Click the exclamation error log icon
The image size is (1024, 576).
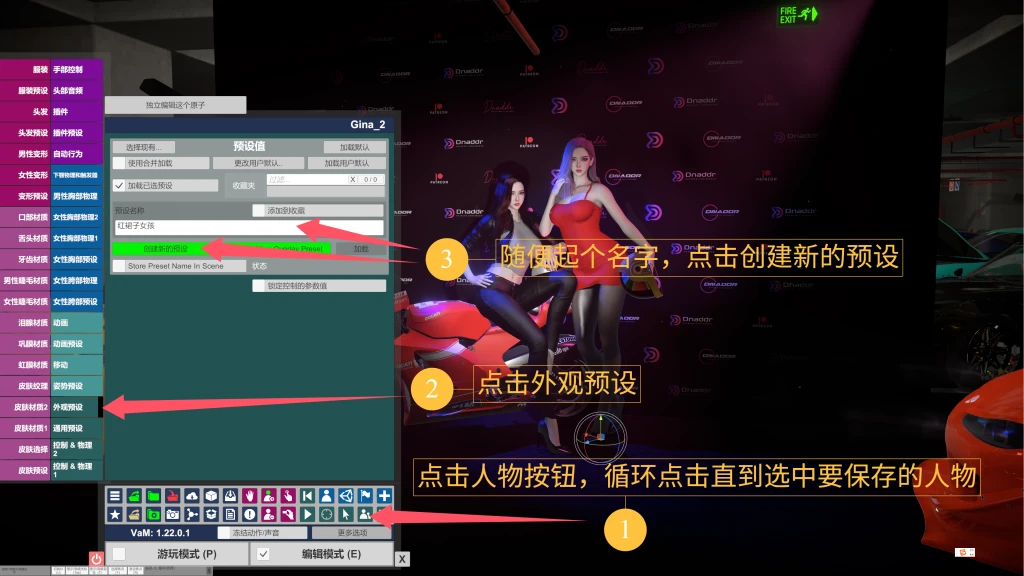(x=250, y=513)
